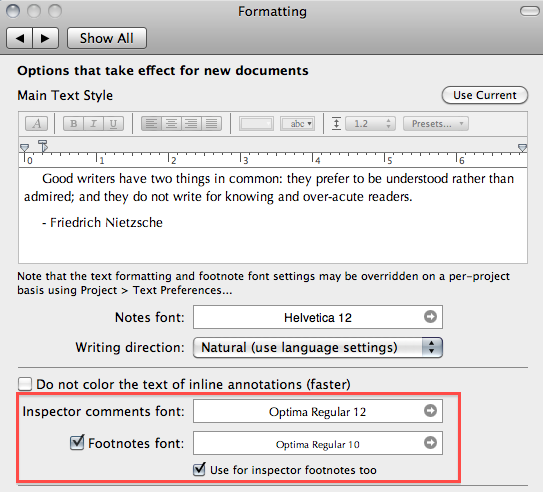543x492 pixels.
Task: Click the Use Current button
Action: click(485, 95)
